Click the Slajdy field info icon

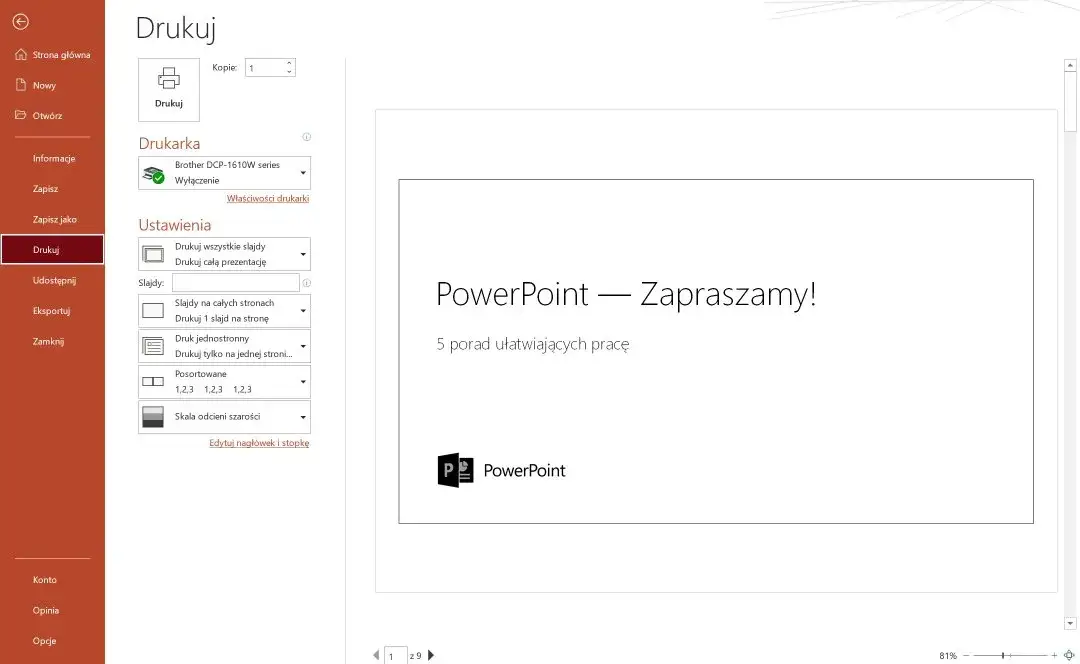(307, 283)
